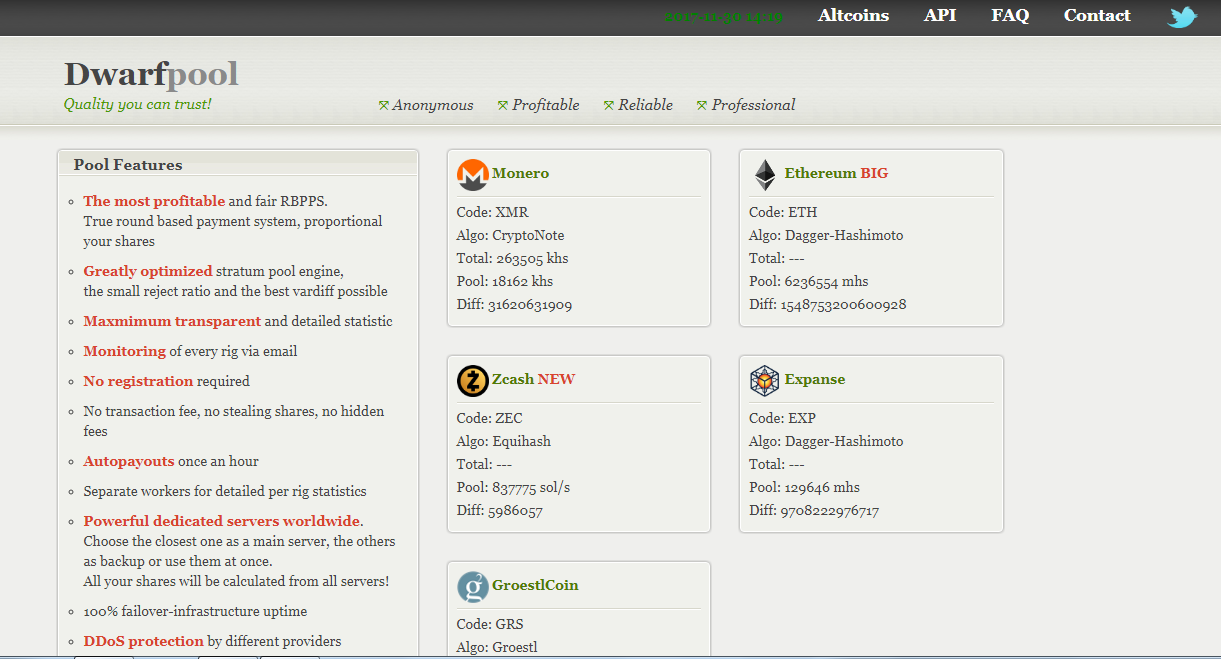Click the Zcash coin logo
The width and height of the screenshot is (1221, 659).
coord(472,380)
